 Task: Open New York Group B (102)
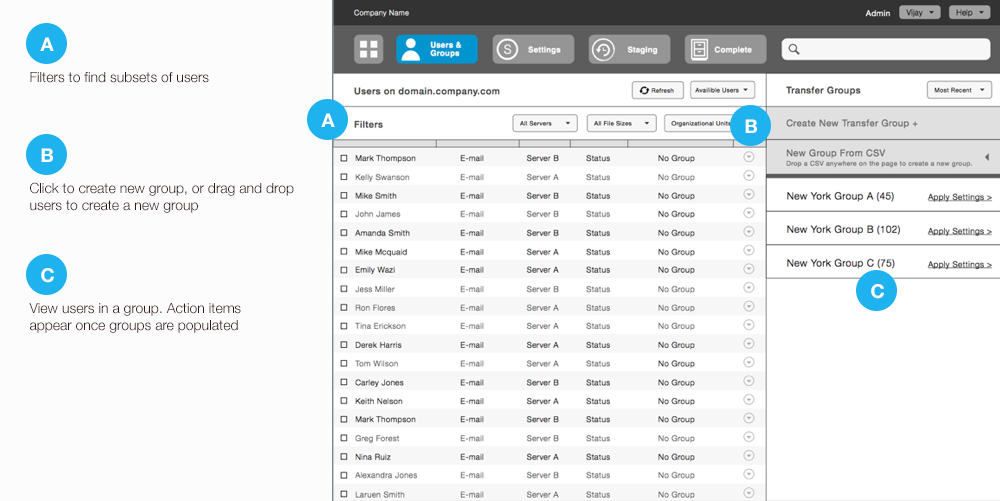843,229
